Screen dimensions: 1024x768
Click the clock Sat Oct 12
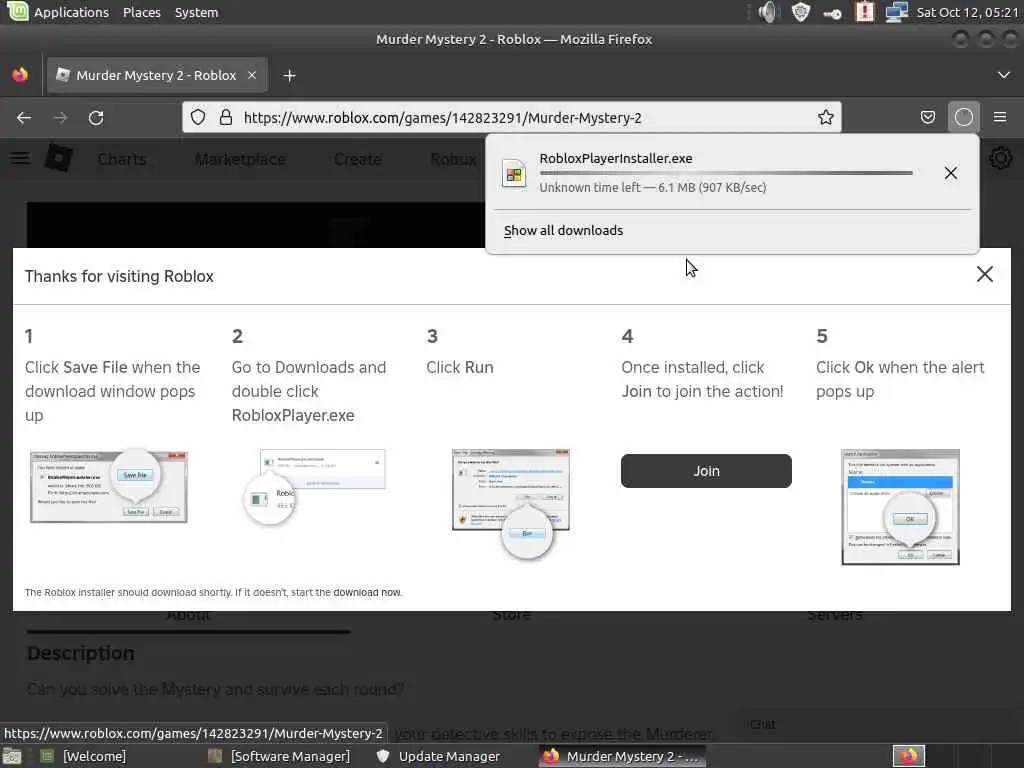tap(967, 12)
